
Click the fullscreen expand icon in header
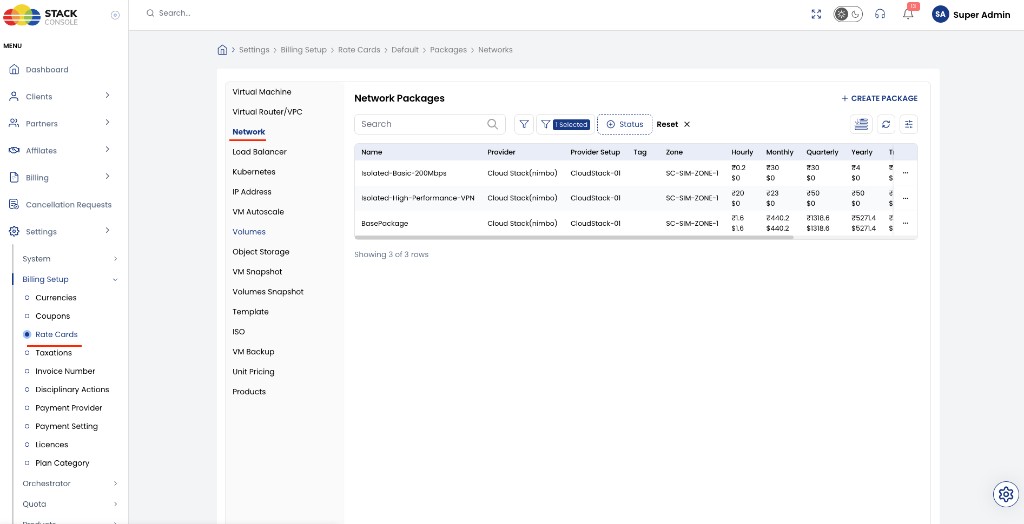coord(816,14)
